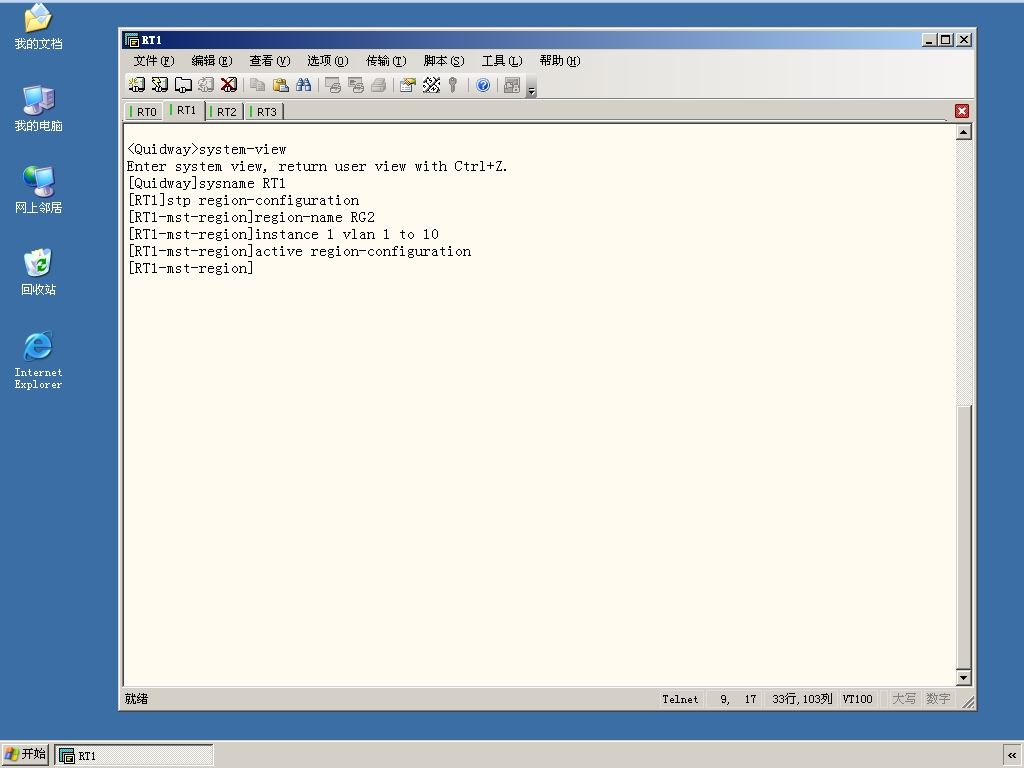Image resolution: width=1024 pixels, height=768 pixels.
Task: Close the active tab with red X
Action: coord(961,111)
